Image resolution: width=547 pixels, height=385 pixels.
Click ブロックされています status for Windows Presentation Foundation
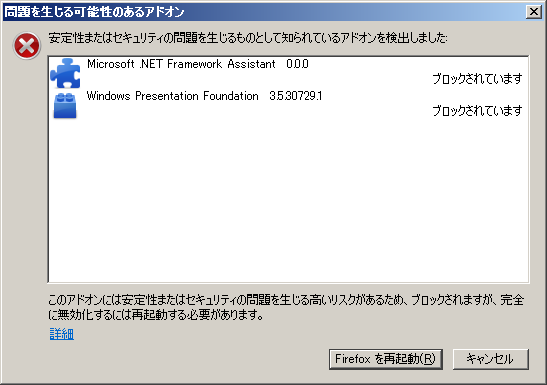click(x=477, y=111)
